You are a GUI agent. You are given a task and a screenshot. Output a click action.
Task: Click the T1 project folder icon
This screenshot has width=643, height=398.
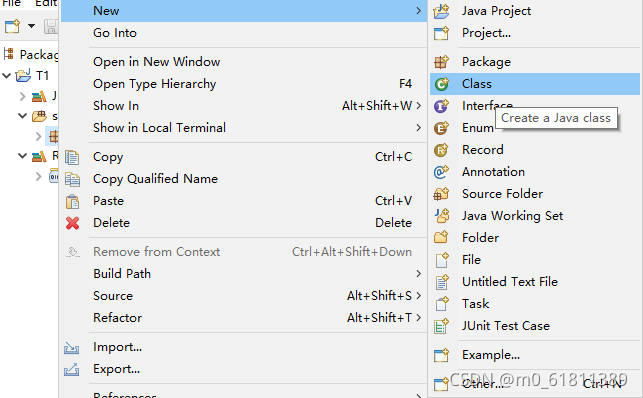coord(23,75)
